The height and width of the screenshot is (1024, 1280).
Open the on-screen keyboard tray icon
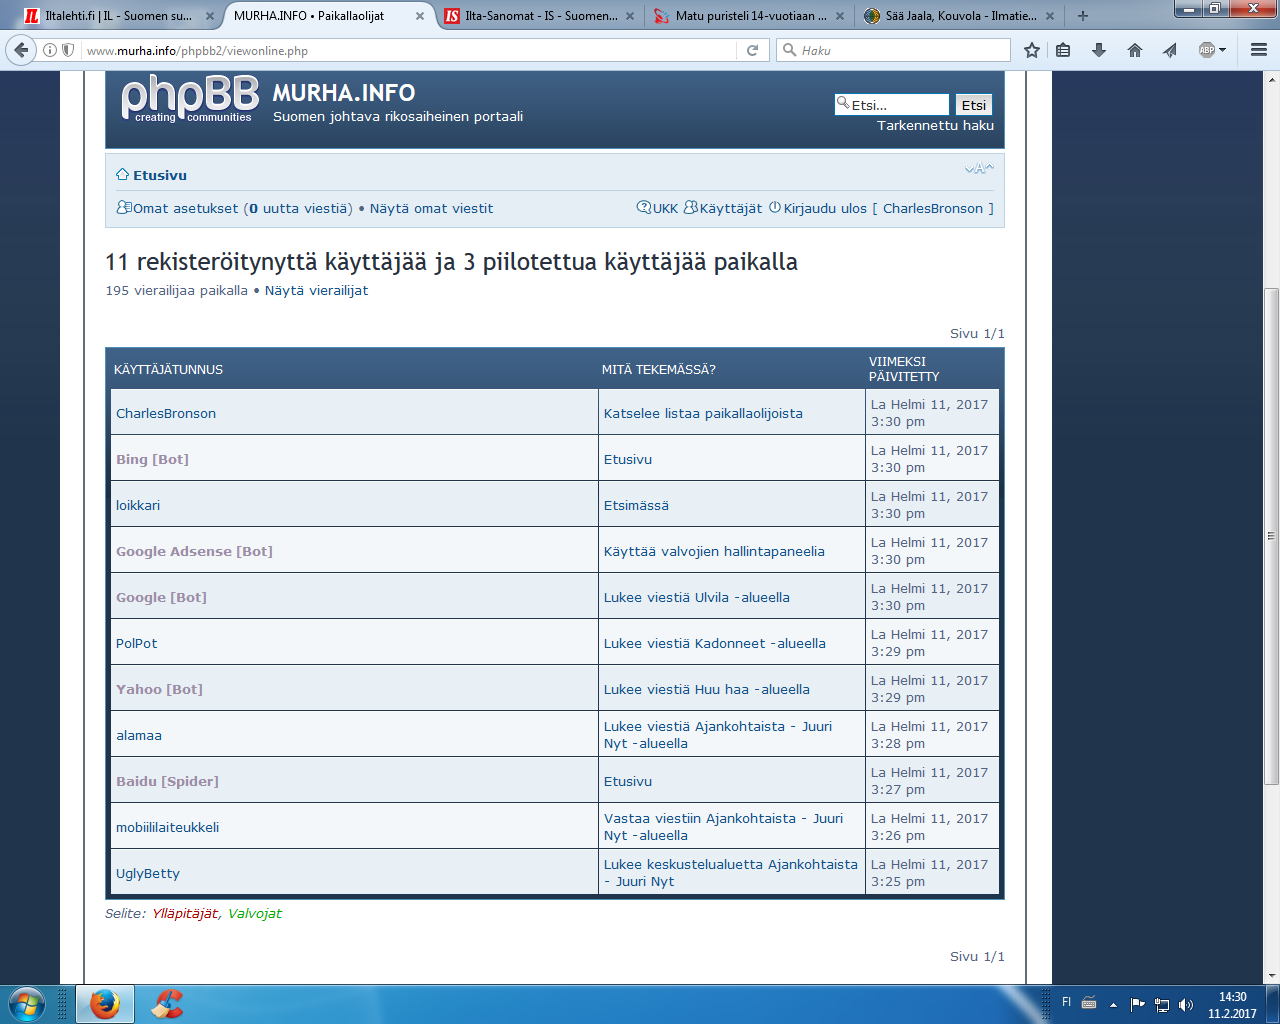click(1089, 1003)
